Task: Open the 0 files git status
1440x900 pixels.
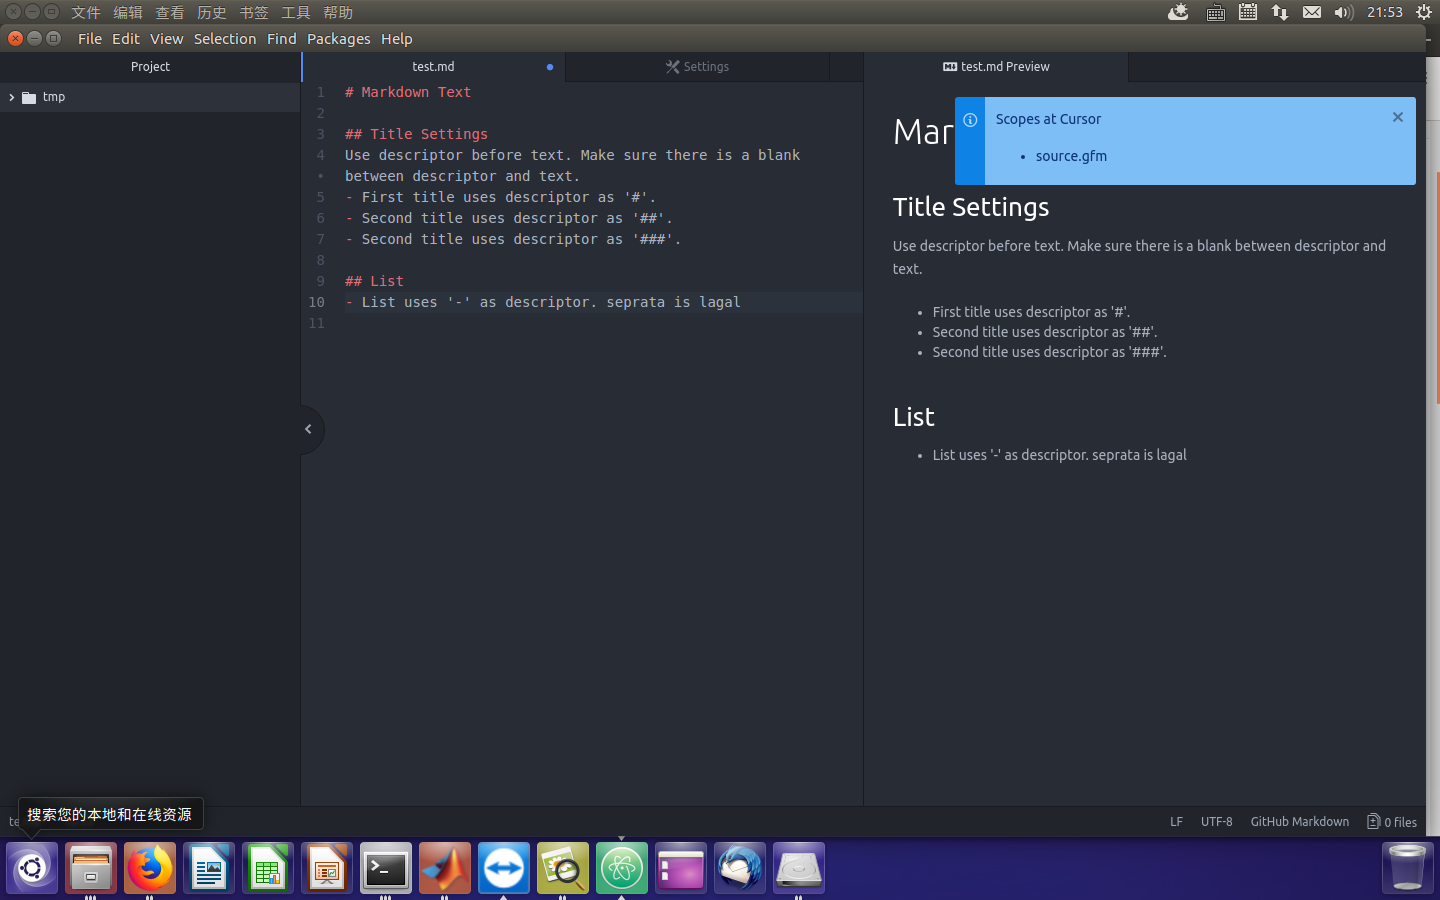Action: pyautogui.click(x=1392, y=822)
